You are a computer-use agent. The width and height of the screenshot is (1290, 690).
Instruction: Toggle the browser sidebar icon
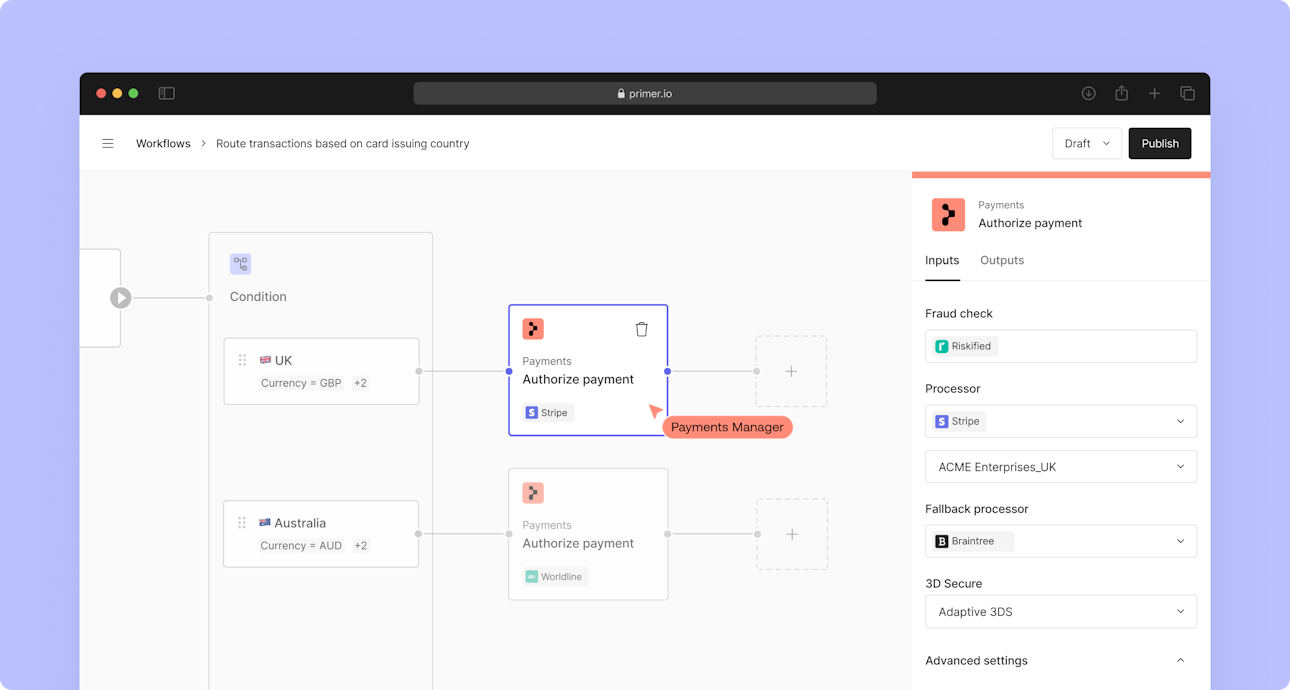[x=167, y=93]
